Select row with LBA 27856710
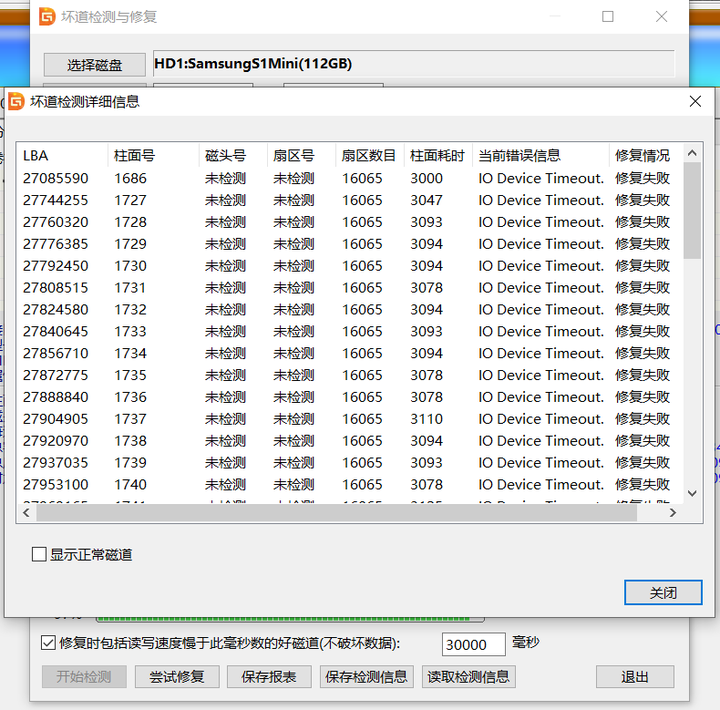 pos(350,353)
